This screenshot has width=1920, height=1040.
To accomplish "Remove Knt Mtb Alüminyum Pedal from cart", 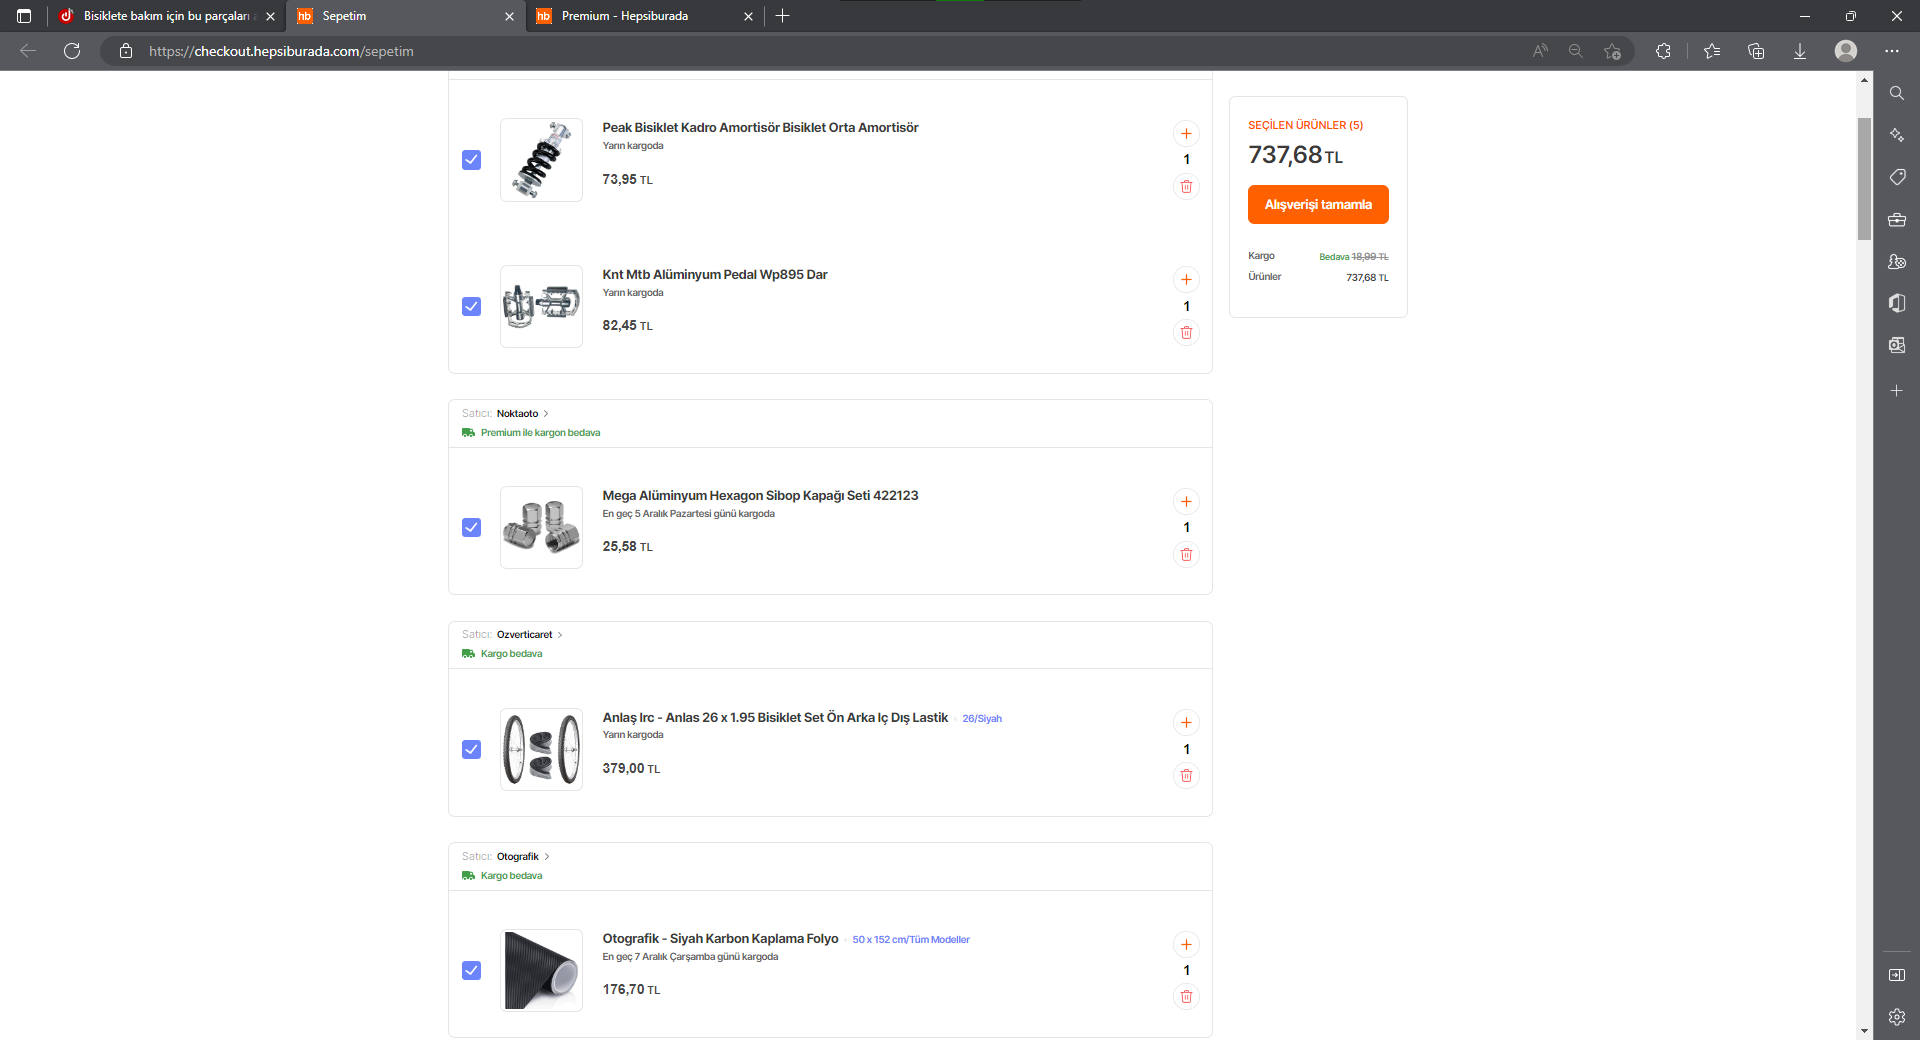I will click(1186, 333).
